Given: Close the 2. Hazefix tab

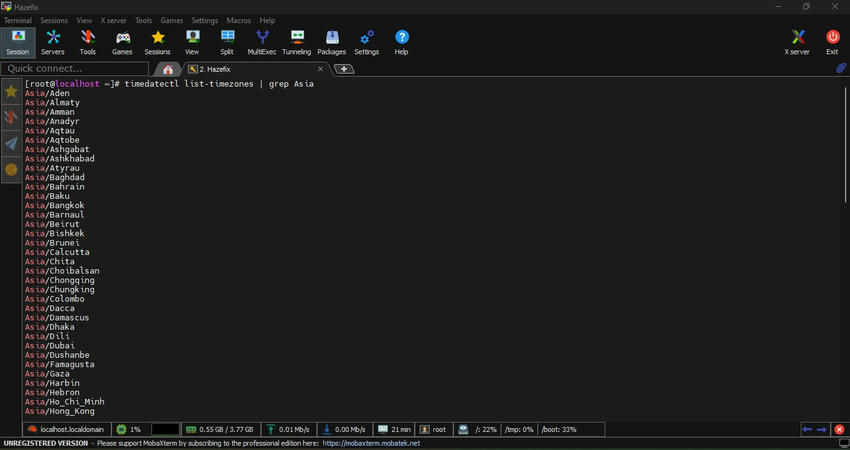Looking at the screenshot, I should point(320,69).
